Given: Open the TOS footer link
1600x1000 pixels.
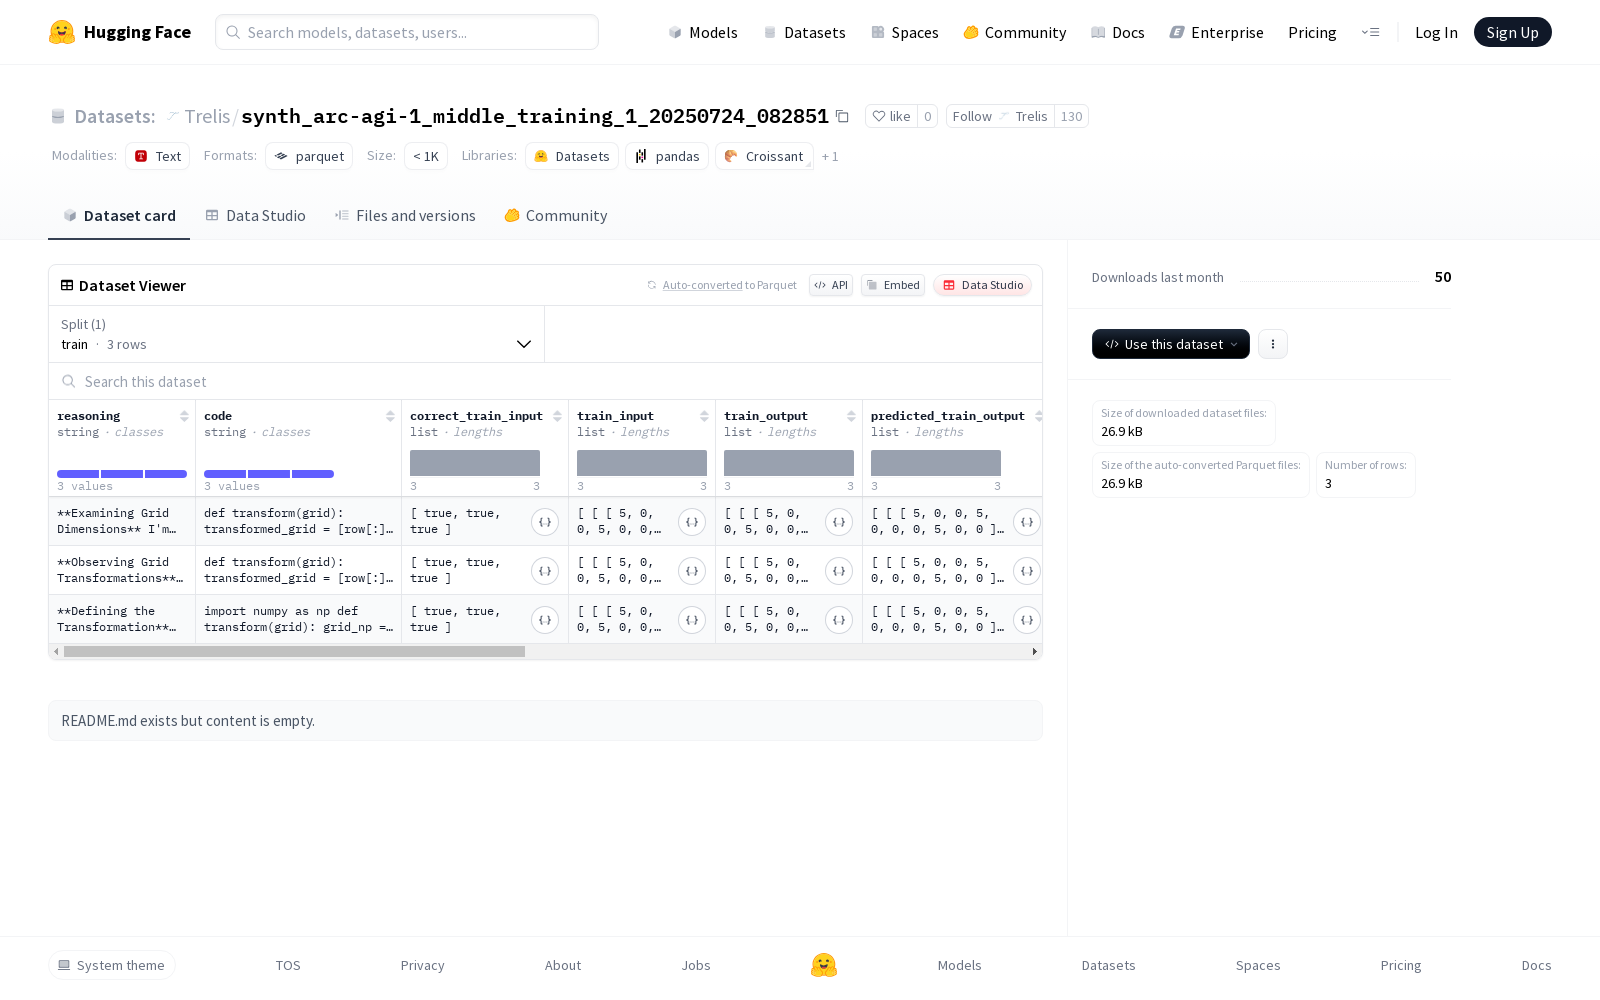Looking at the screenshot, I should [x=288, y=966].
